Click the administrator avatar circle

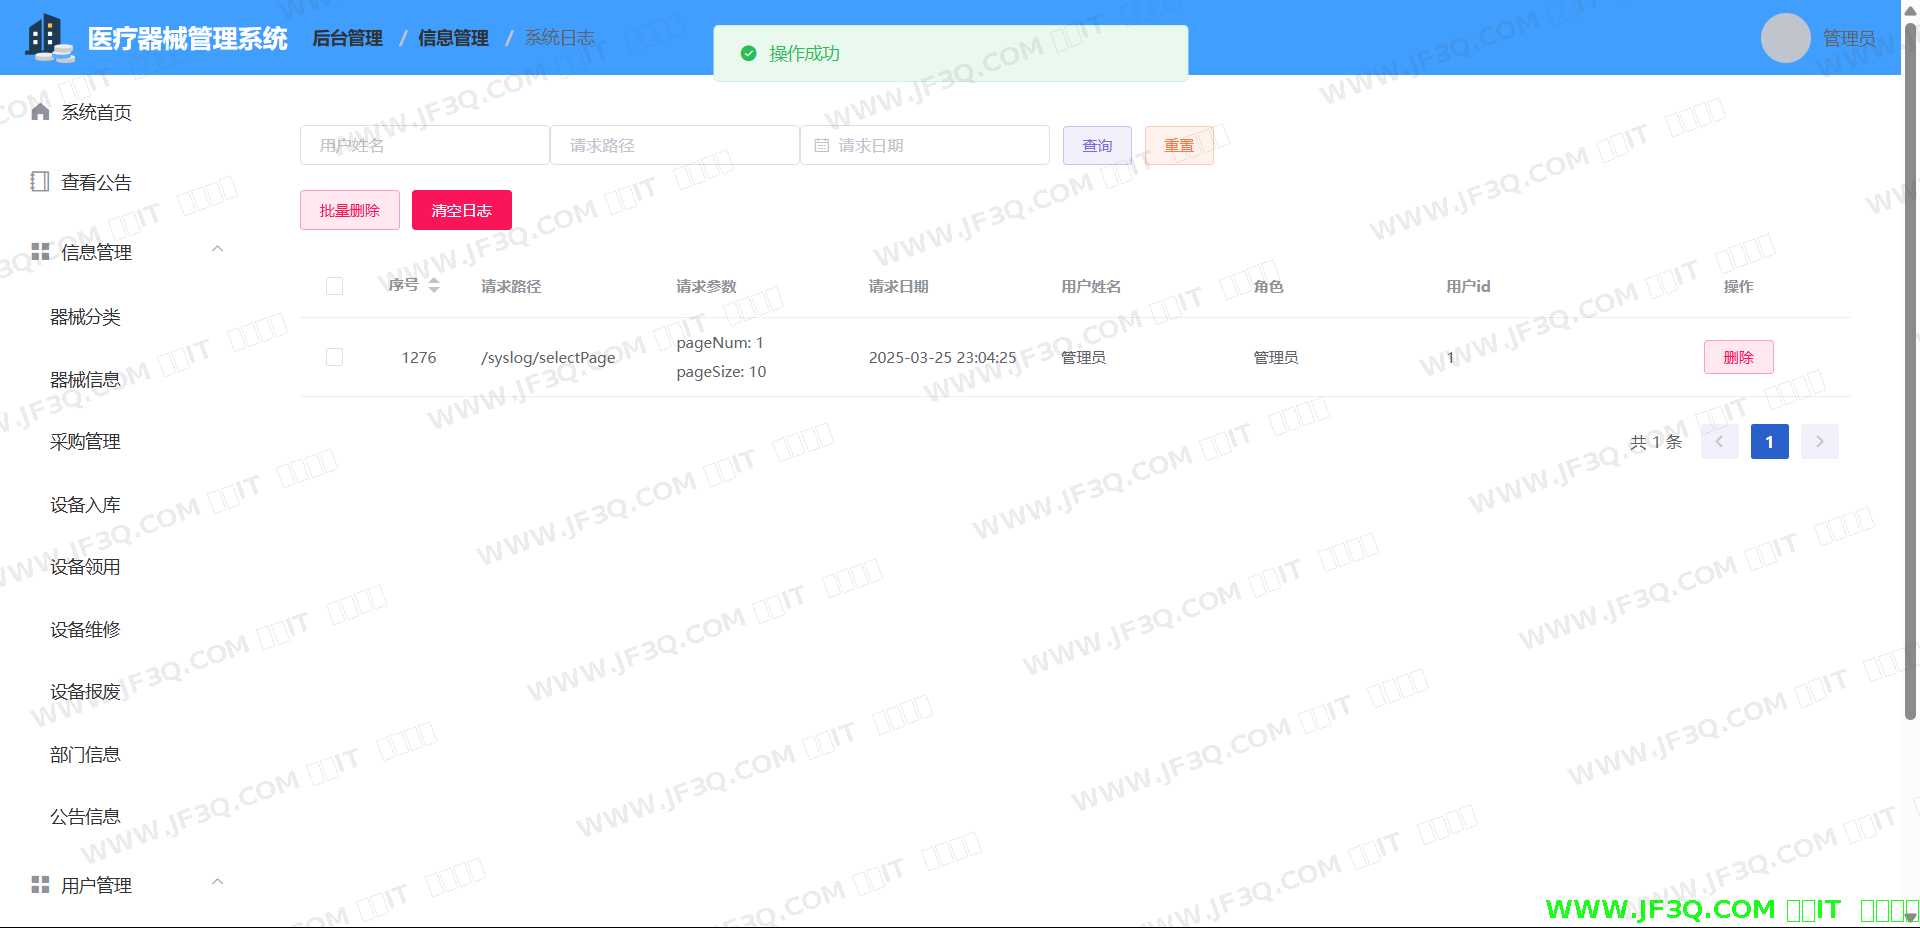(x=1785, y=38)
